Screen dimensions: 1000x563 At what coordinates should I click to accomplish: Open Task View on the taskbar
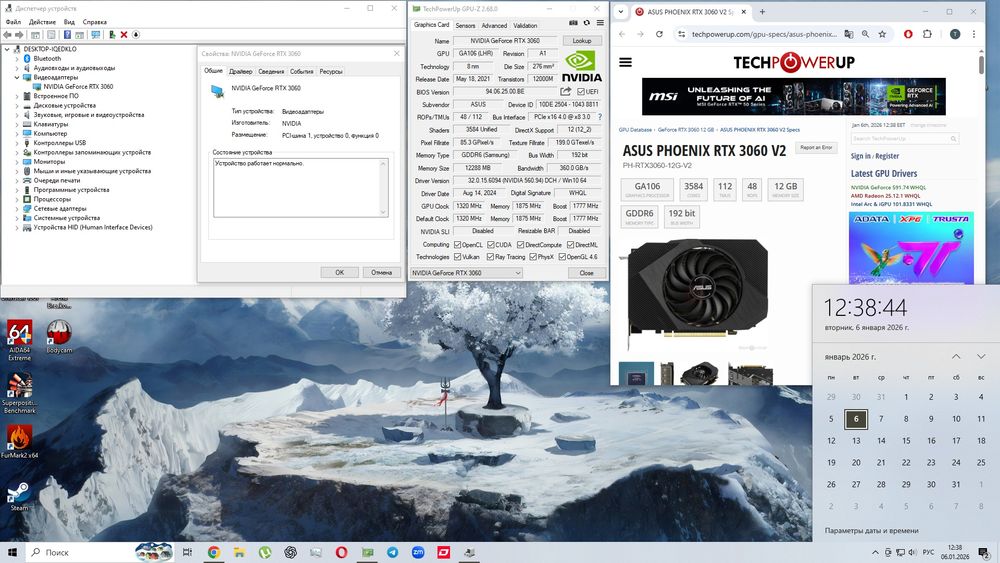tap(188, 552)
